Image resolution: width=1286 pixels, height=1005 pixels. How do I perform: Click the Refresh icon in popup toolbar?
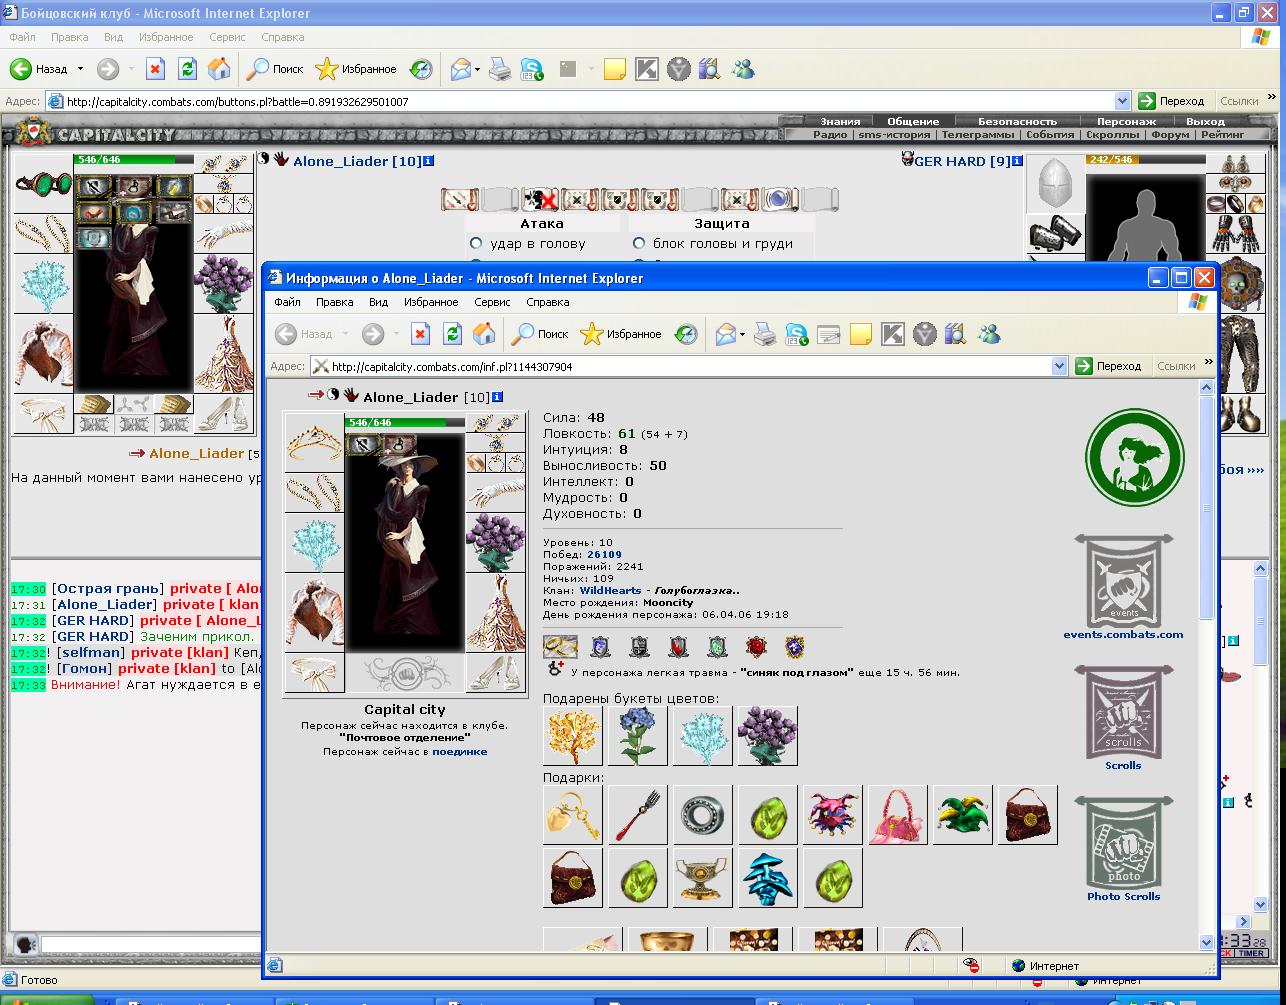tap(452, 334)
